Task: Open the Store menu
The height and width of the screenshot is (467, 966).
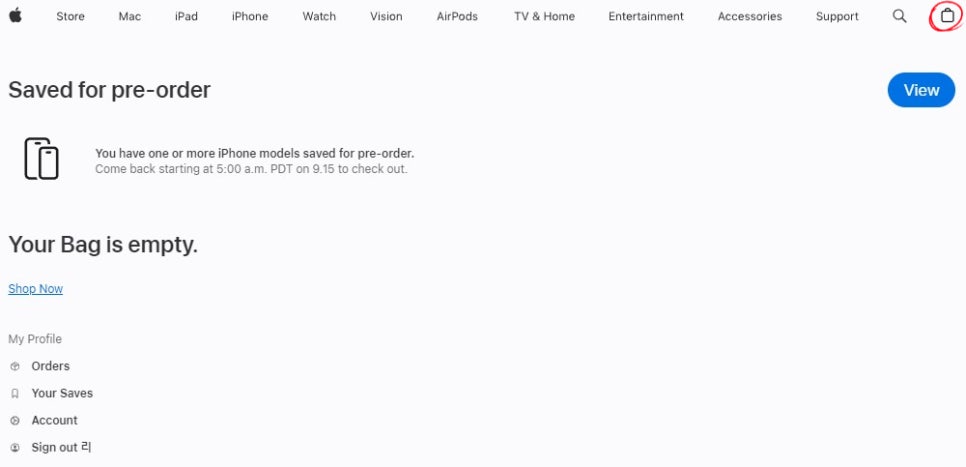Action: pyautogui.click(x=70, y=16)
